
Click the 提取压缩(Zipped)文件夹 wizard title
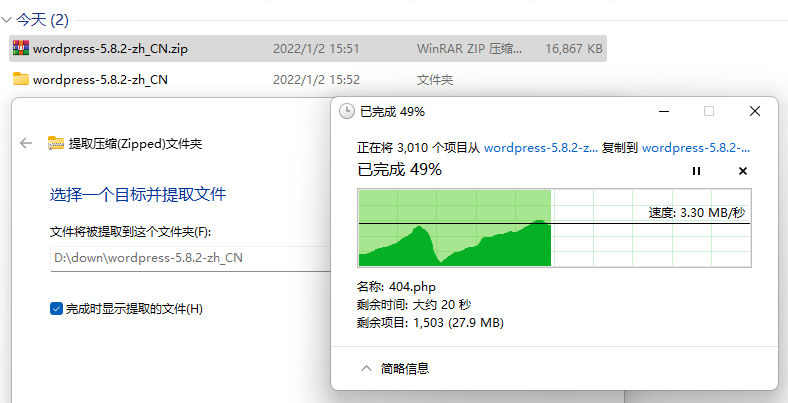(135, 144)
